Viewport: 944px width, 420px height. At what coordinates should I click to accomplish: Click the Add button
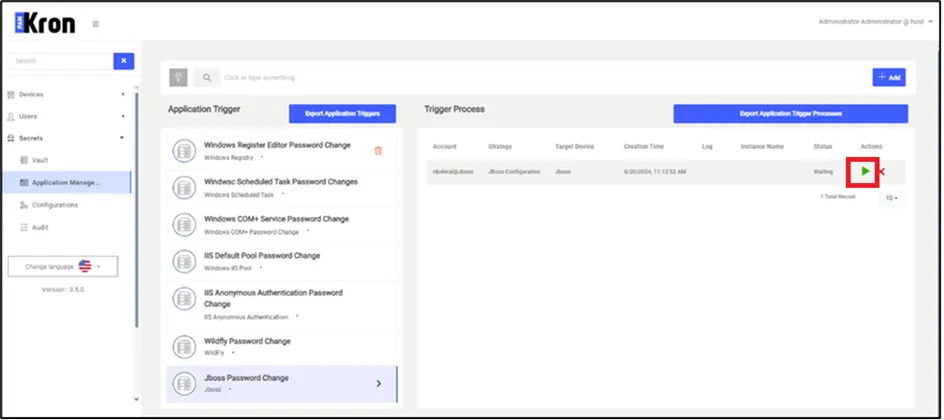(889, 77)
